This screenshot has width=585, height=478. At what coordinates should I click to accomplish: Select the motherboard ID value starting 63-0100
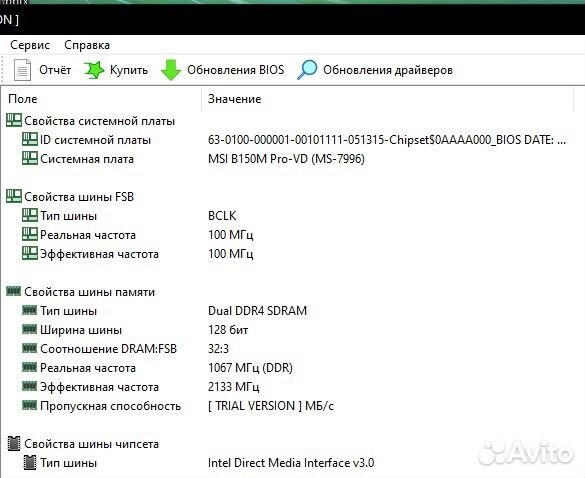[387, 140]
